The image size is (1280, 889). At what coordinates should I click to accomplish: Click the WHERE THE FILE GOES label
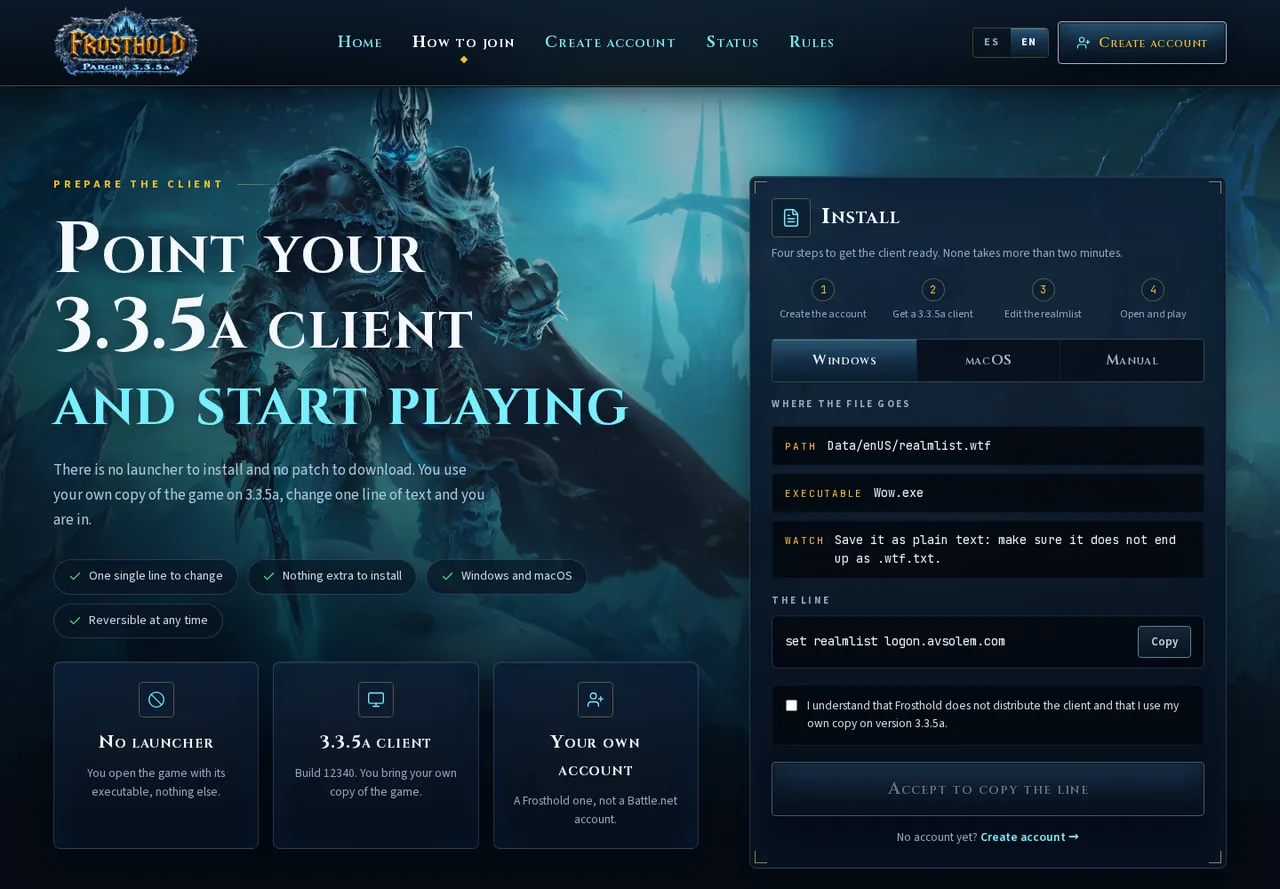click(x=841, y=404)
